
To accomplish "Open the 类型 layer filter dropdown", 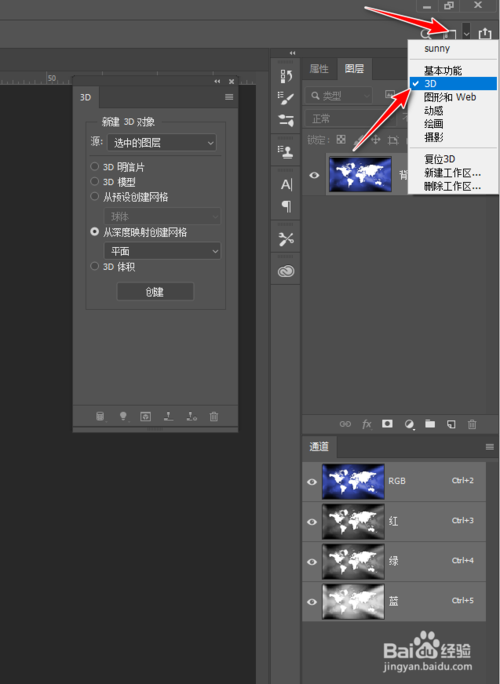I will (x=339, y=95).
